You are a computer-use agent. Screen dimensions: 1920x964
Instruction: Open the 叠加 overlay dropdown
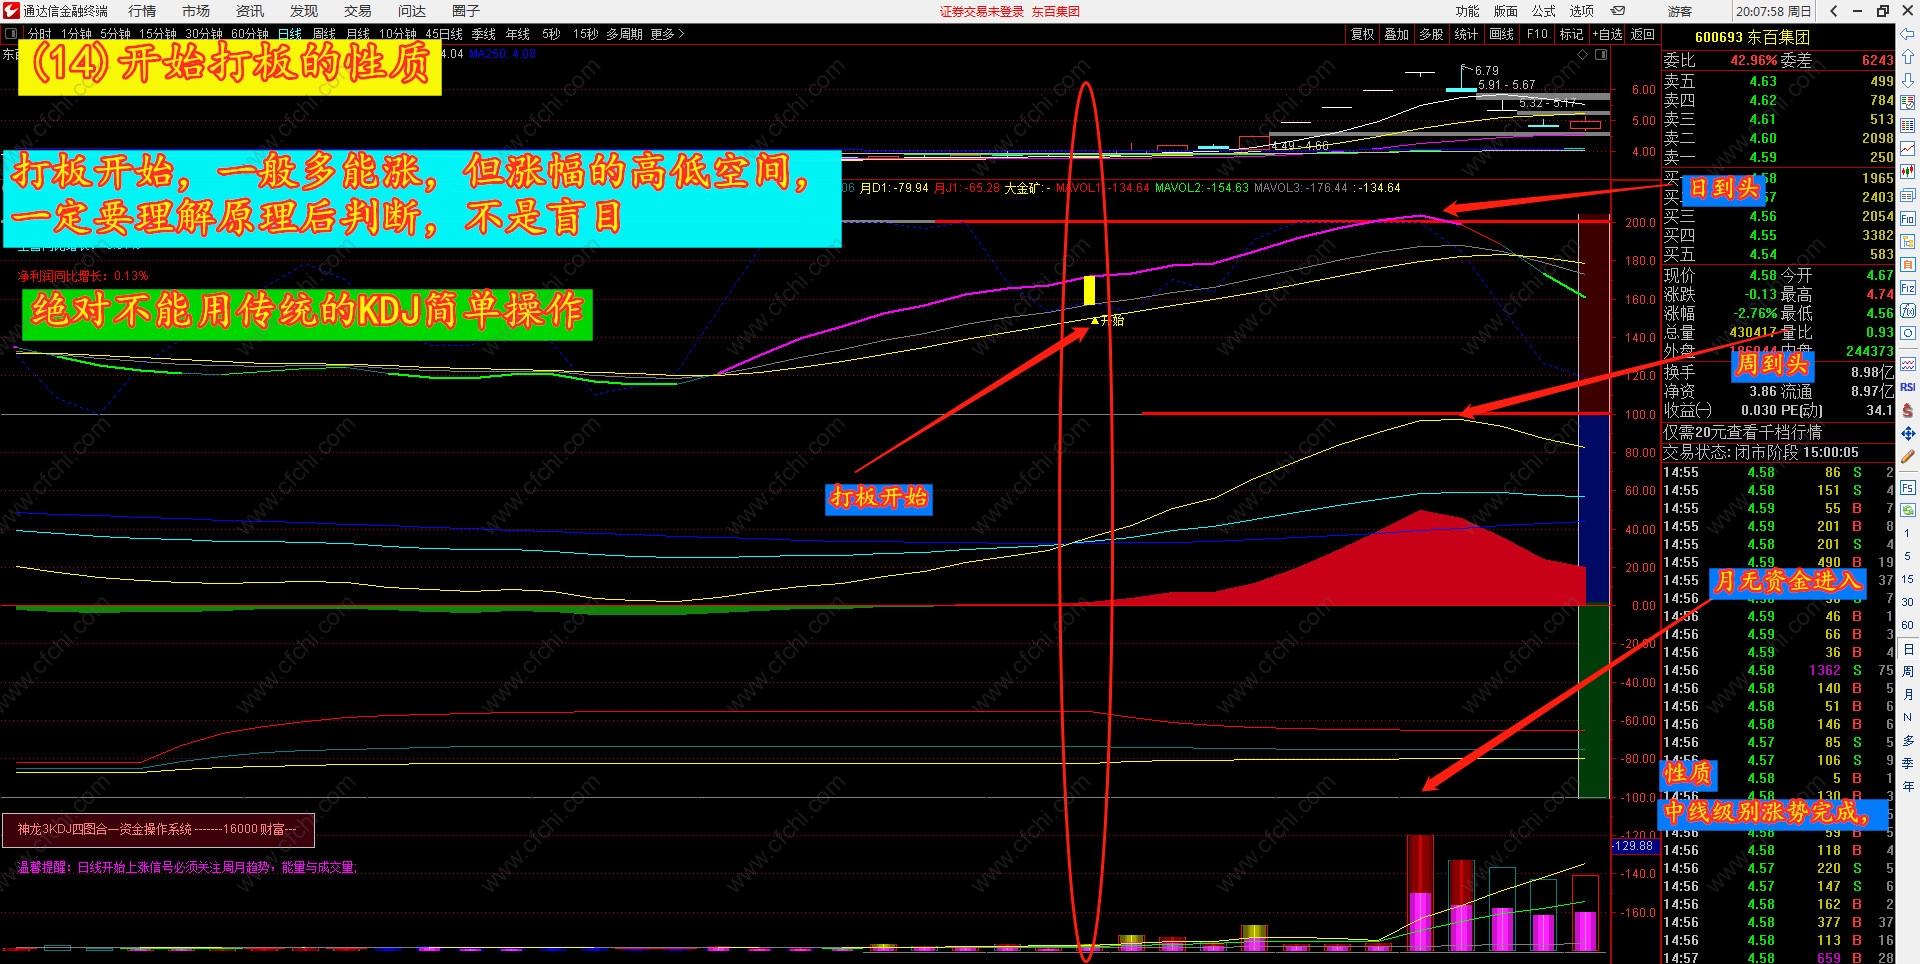tap(1396, 34)
